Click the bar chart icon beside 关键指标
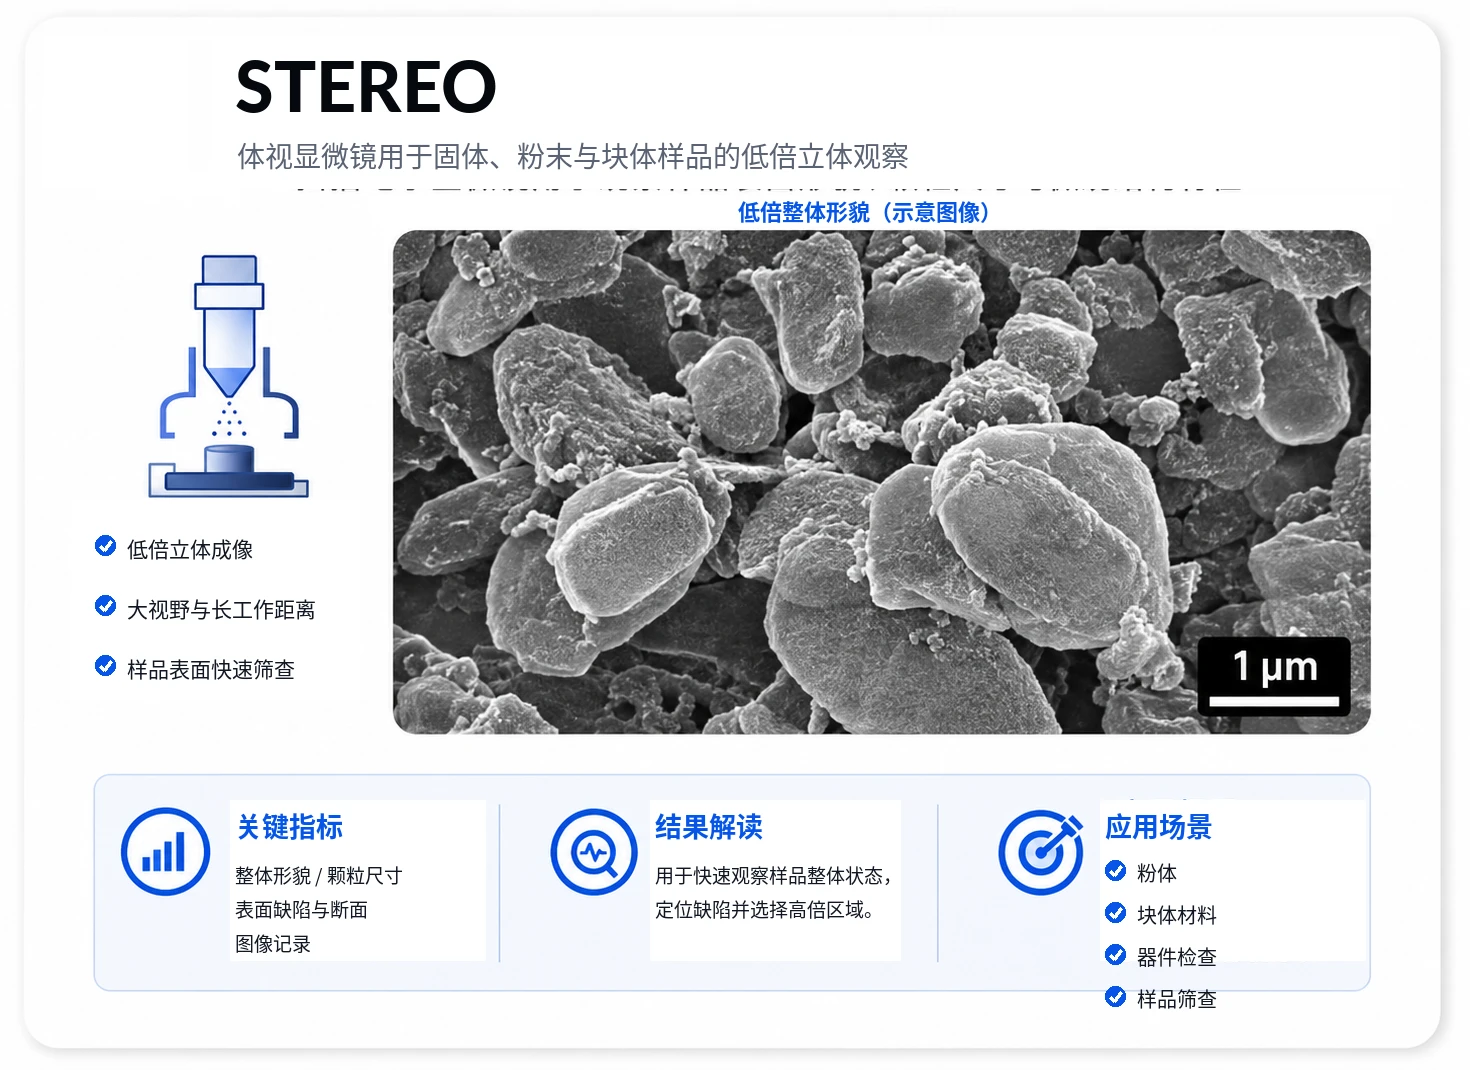This screenshot has height=1070, width=1470. (165, 851)
